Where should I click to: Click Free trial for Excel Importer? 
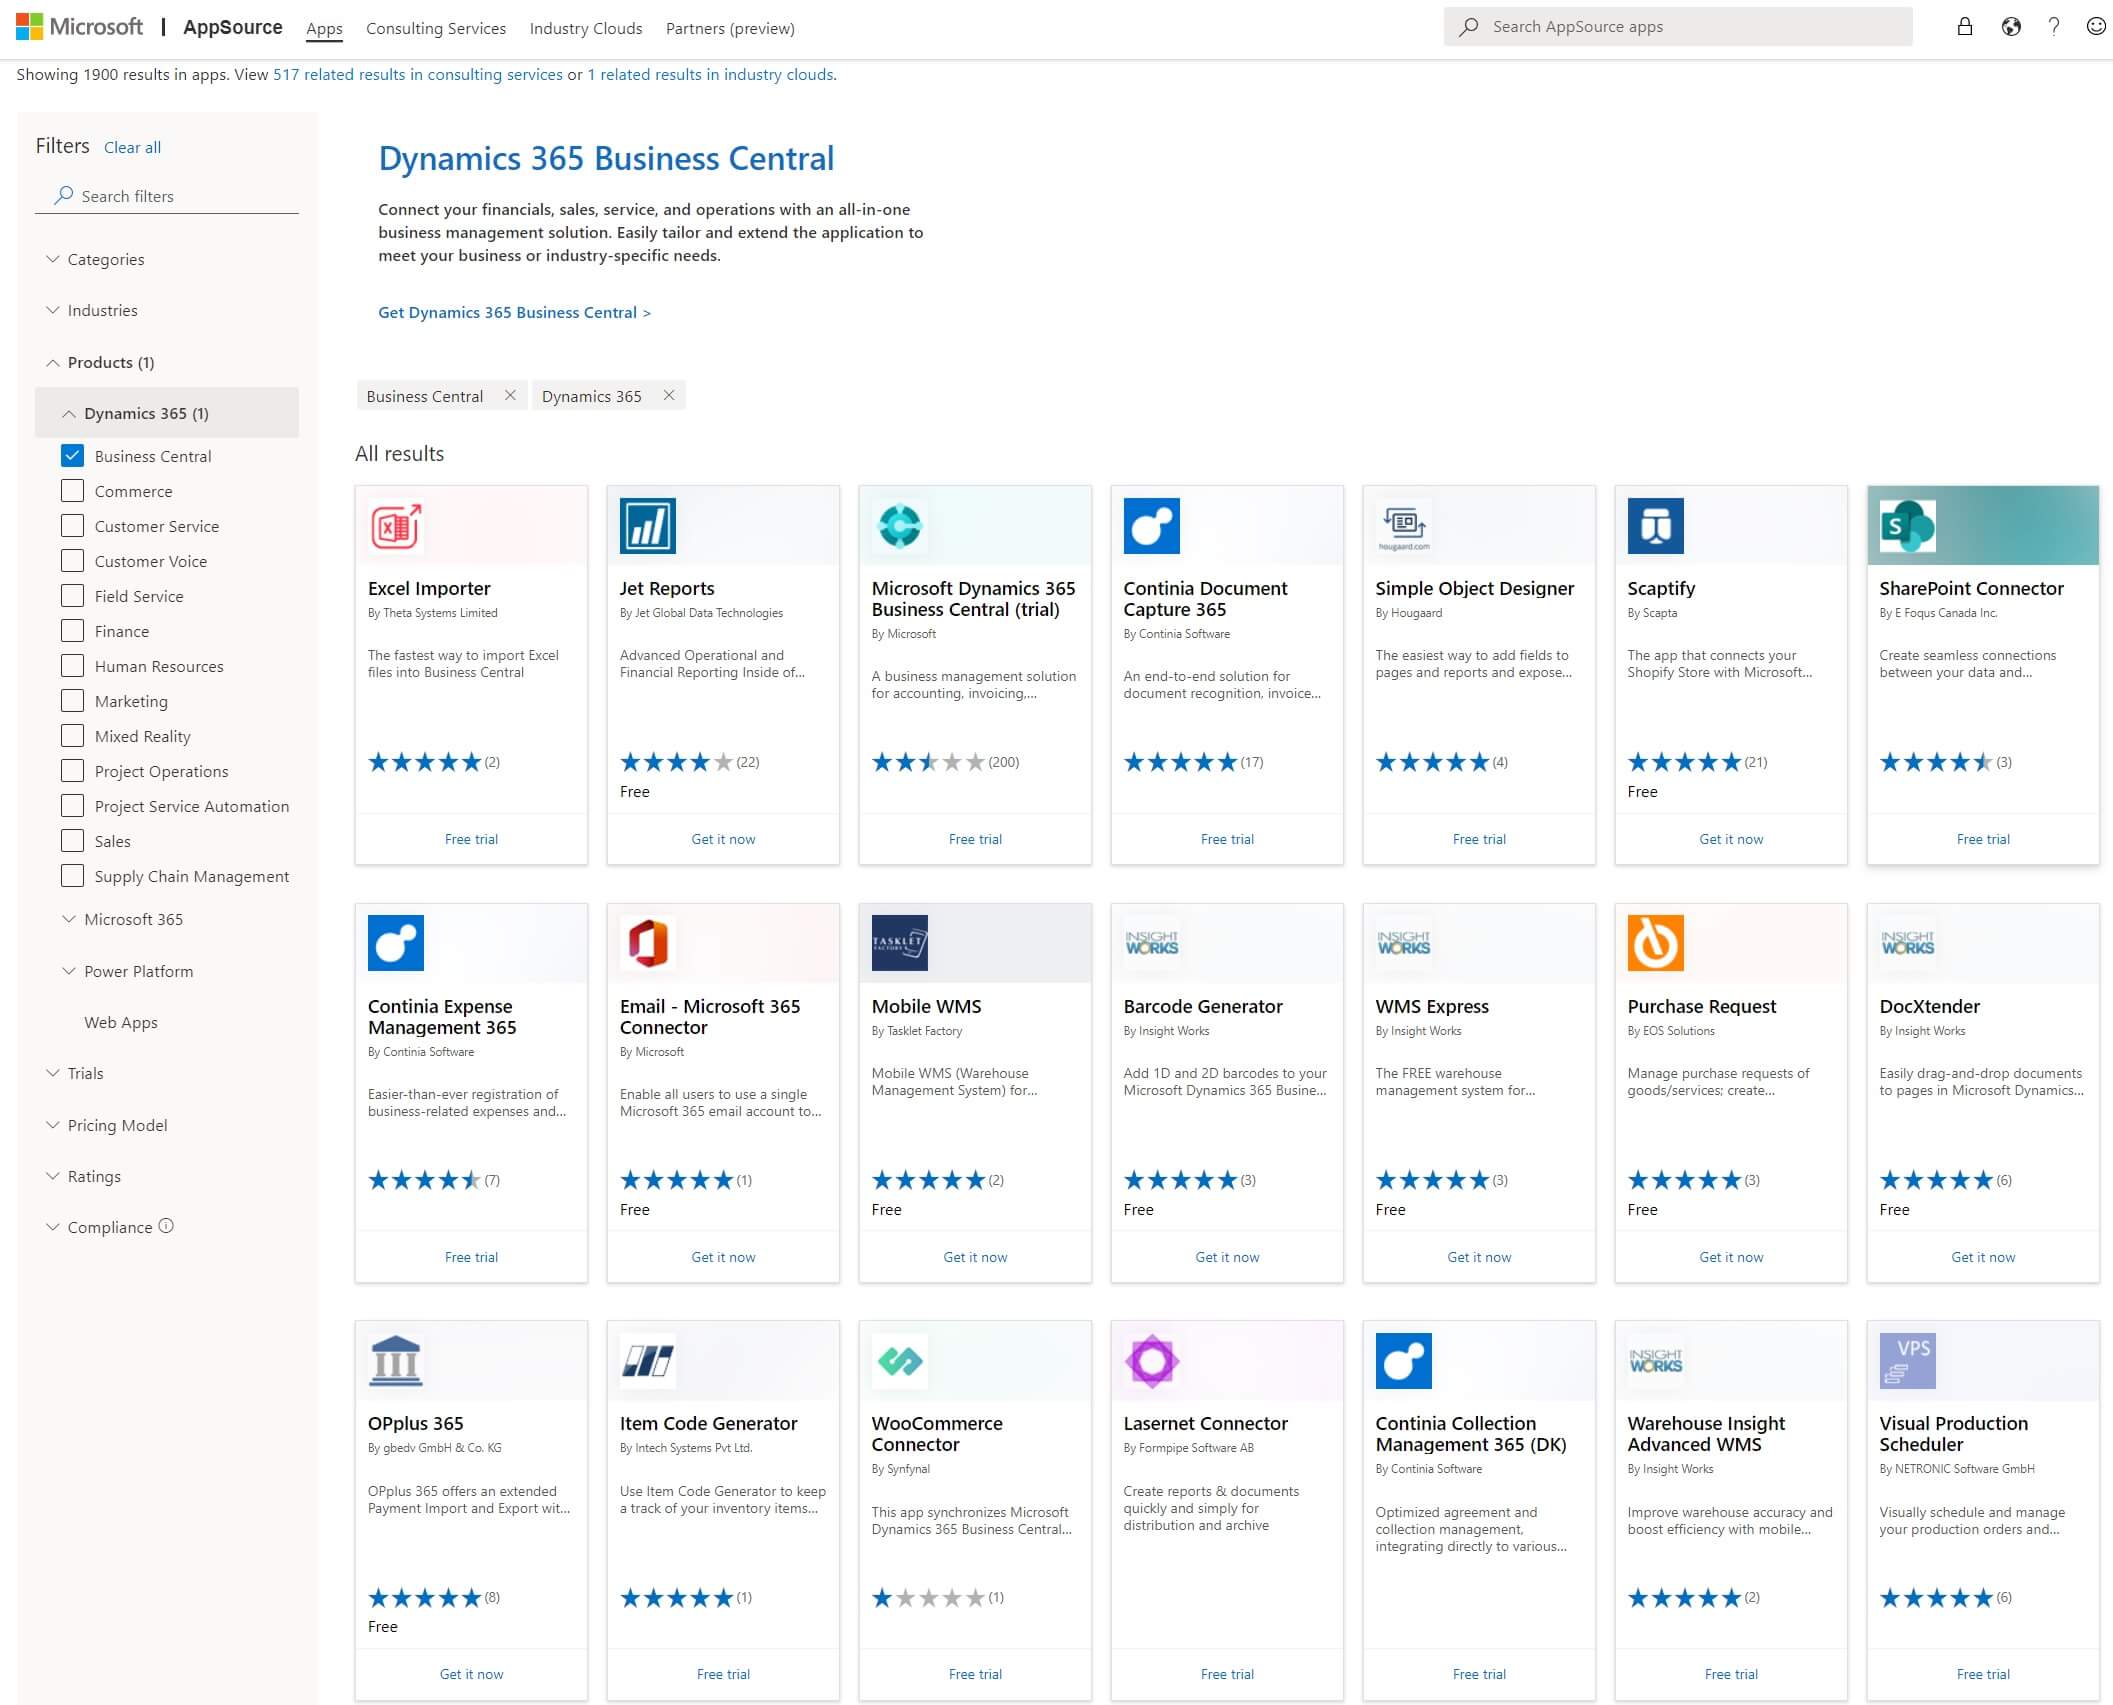pyautogui.click(x=471, y=839)
